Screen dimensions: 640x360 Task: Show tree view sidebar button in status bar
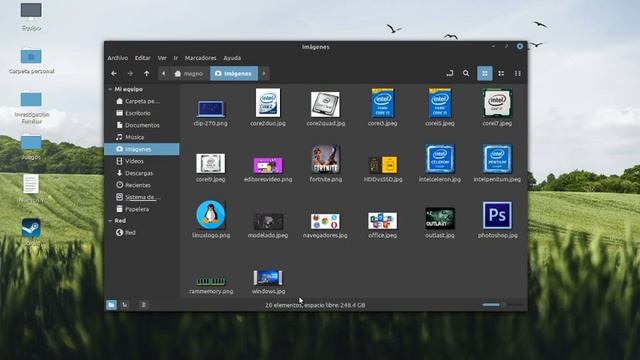point(125,305)
